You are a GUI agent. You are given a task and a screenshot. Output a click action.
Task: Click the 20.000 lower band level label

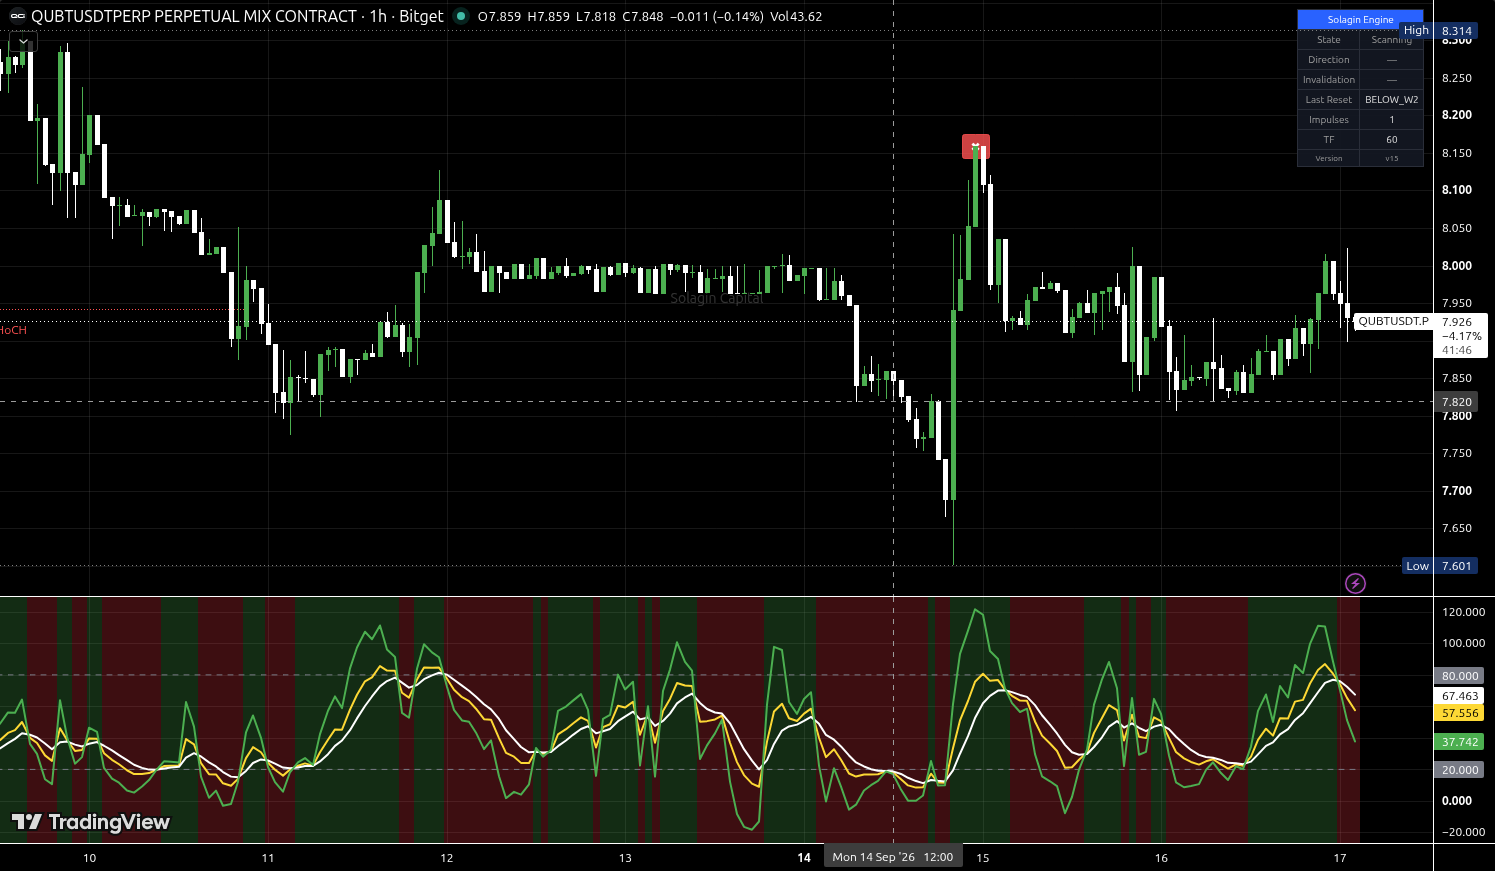click(1460, 770)
